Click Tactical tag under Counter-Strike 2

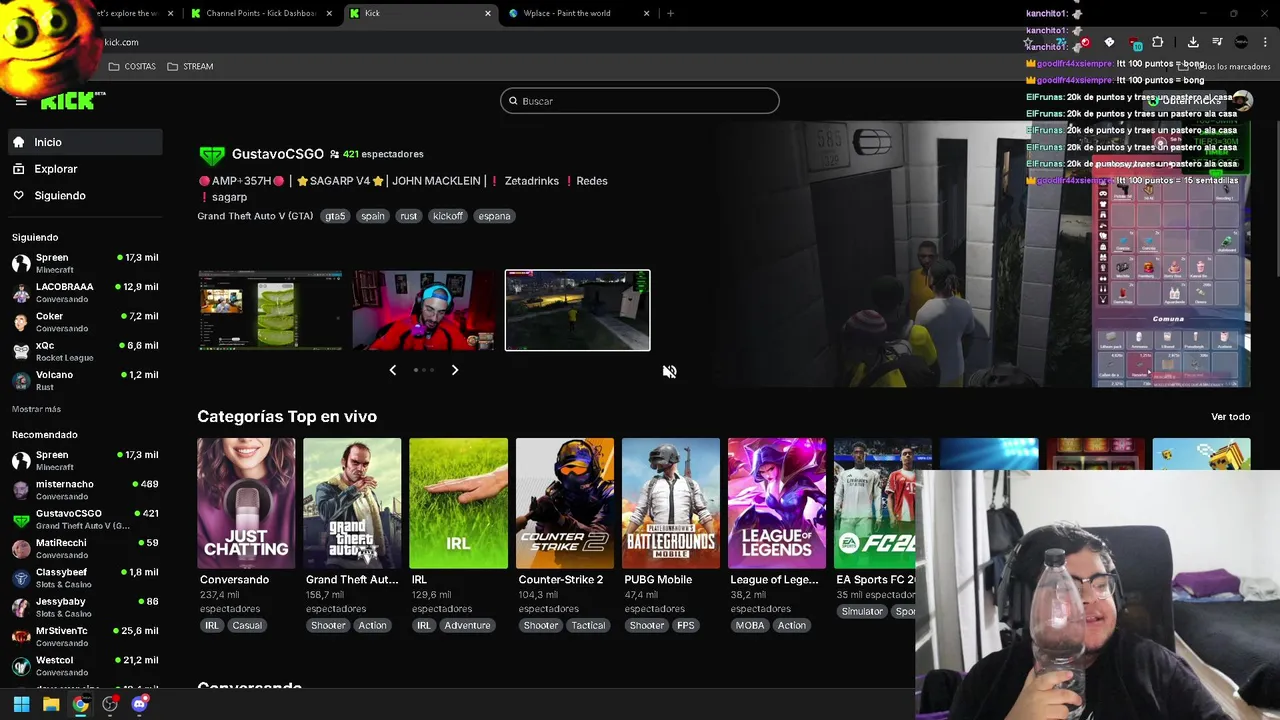588,626
